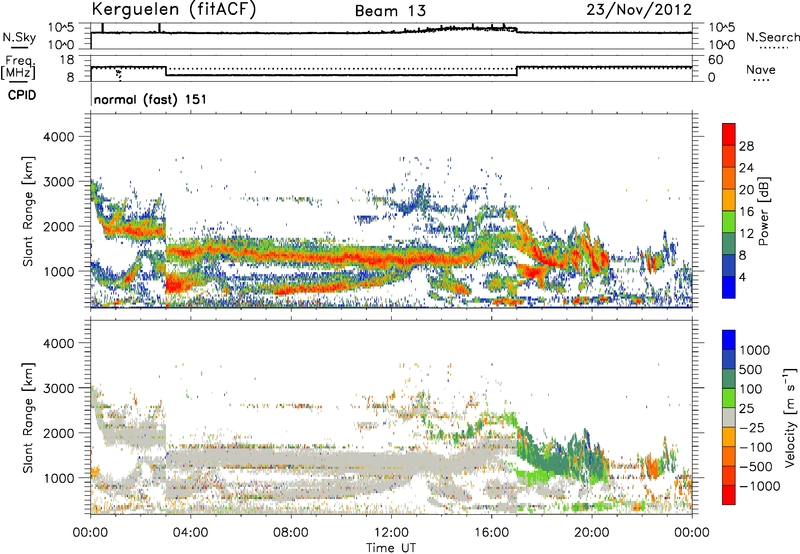
Task: Click the '12:00' time tick label
Action: (391, 533)
